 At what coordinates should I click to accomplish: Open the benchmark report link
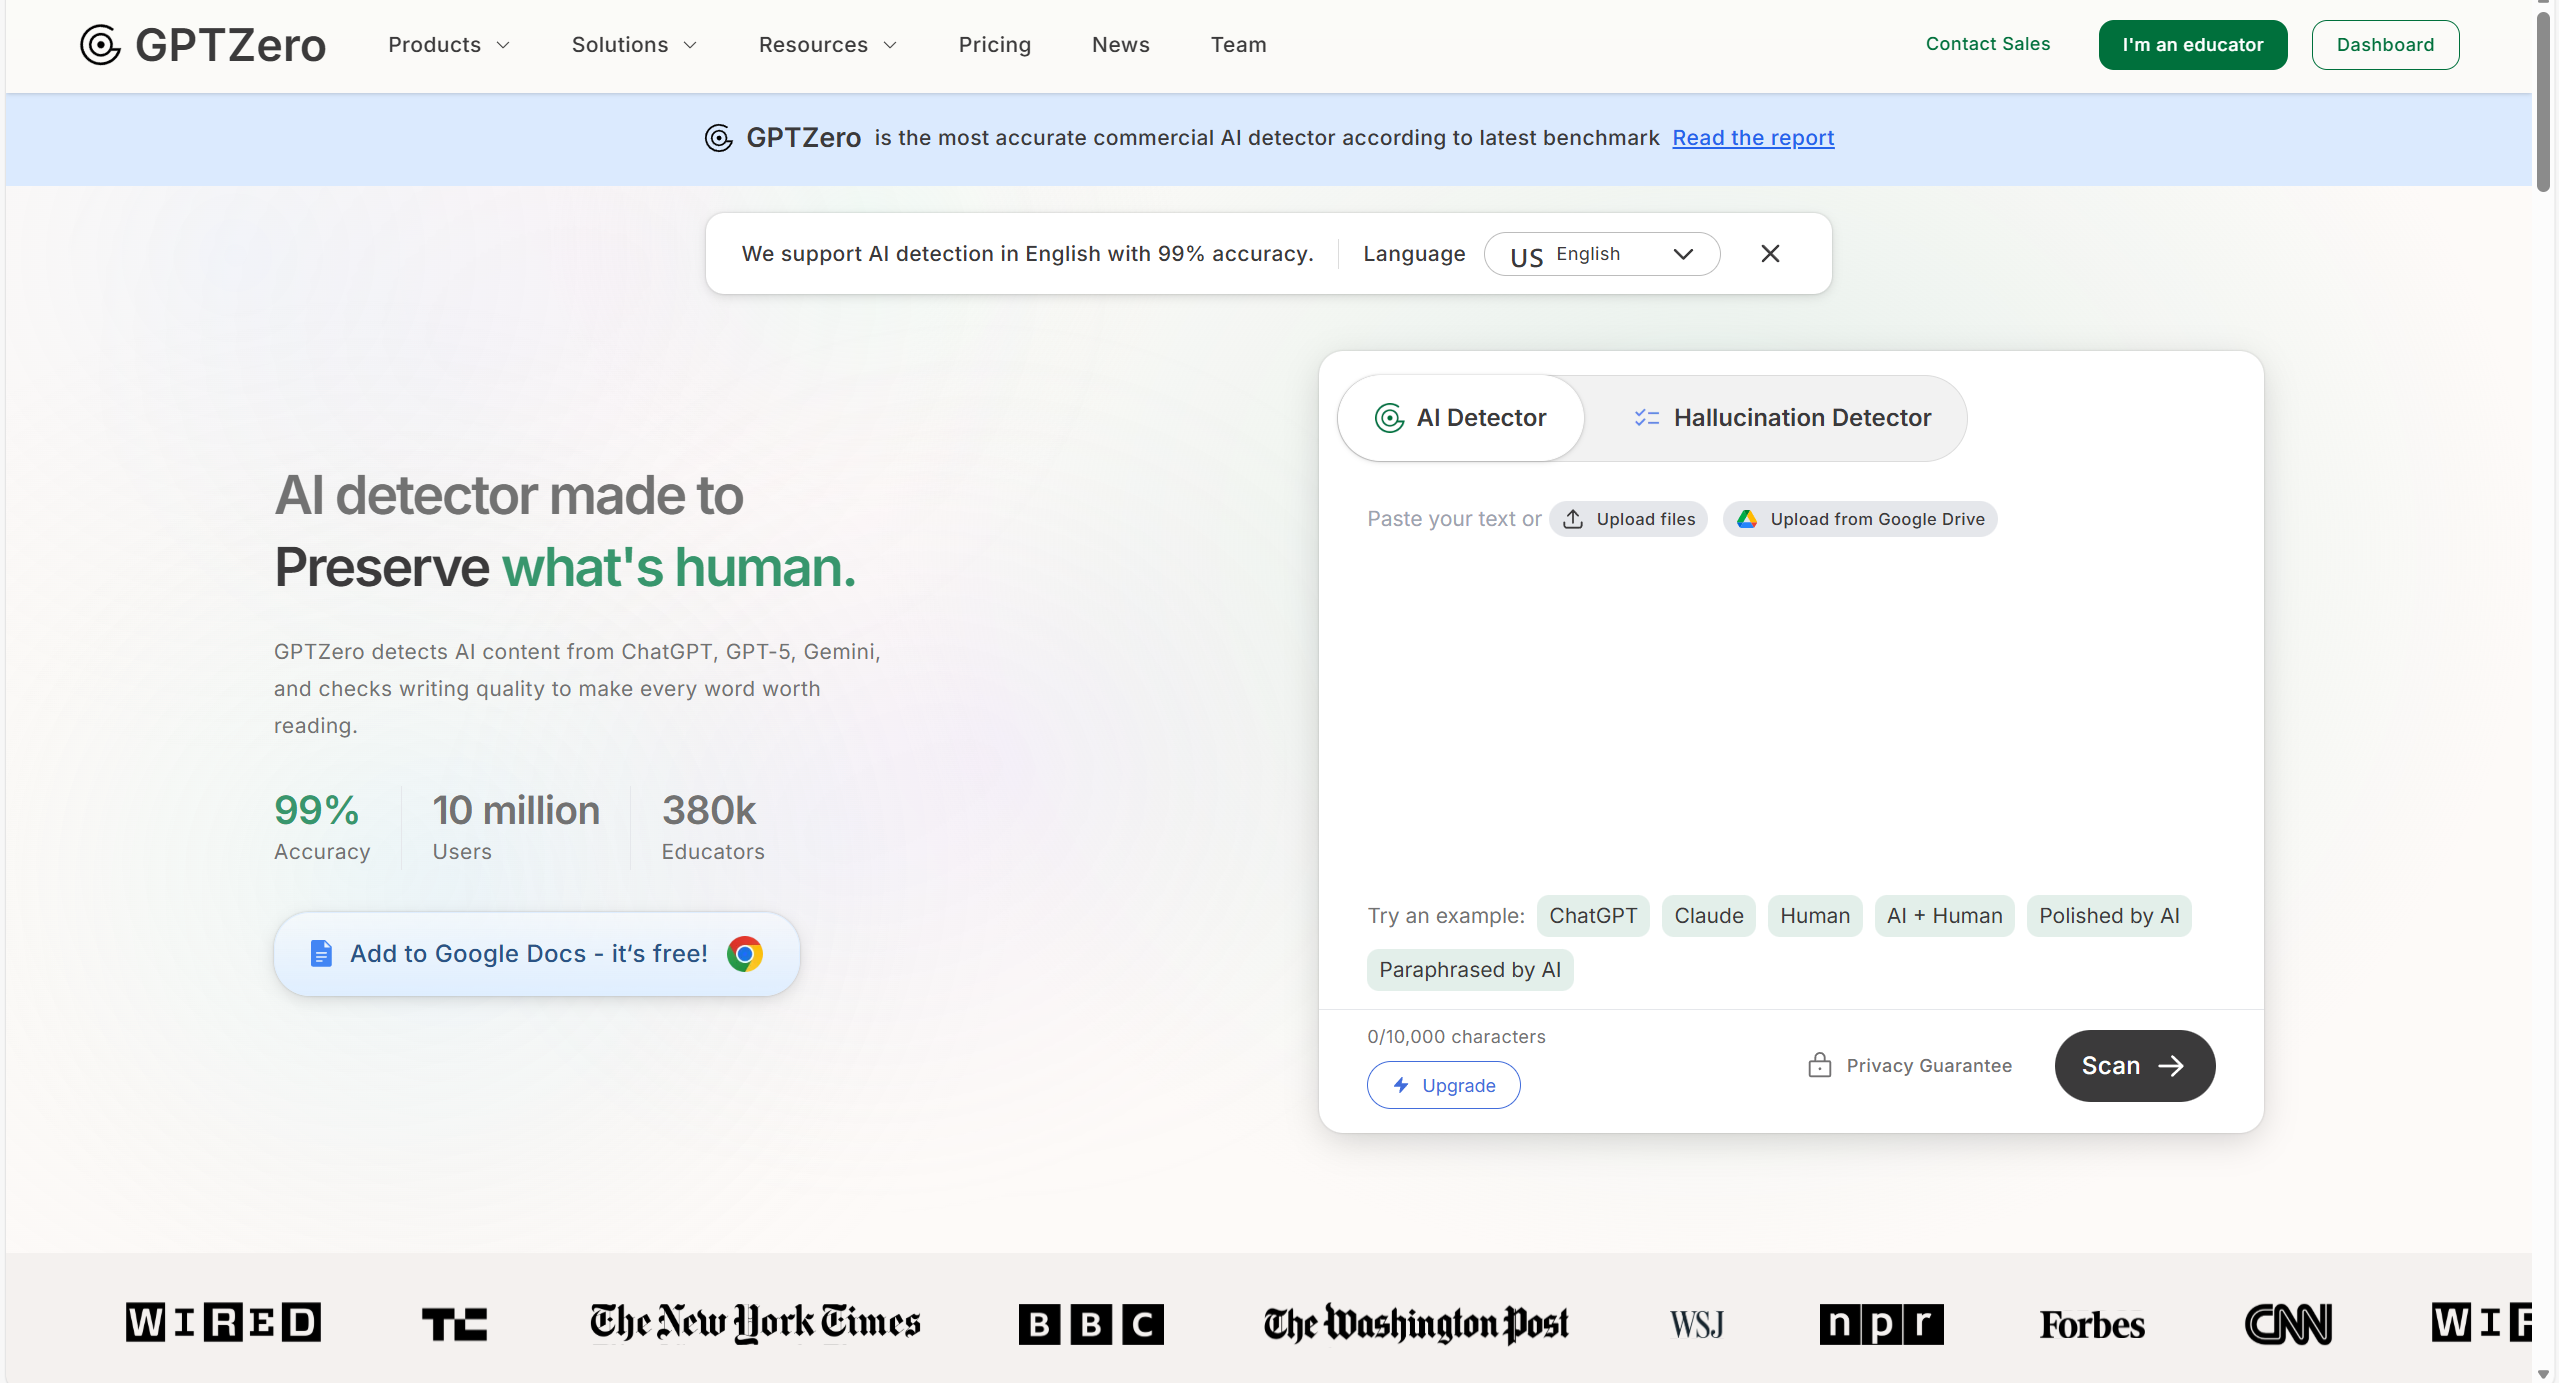click(x=1752, y=137)
